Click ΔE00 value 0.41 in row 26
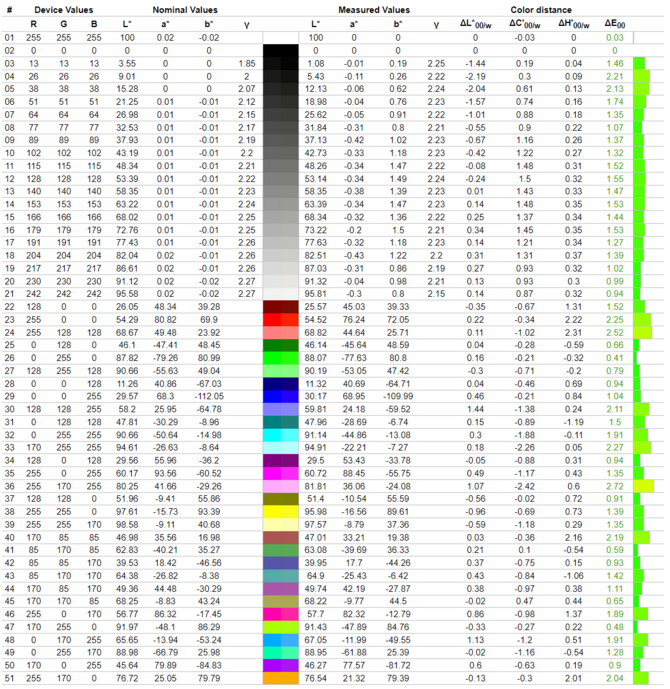 pyautogui.click(x=615, y=358)
